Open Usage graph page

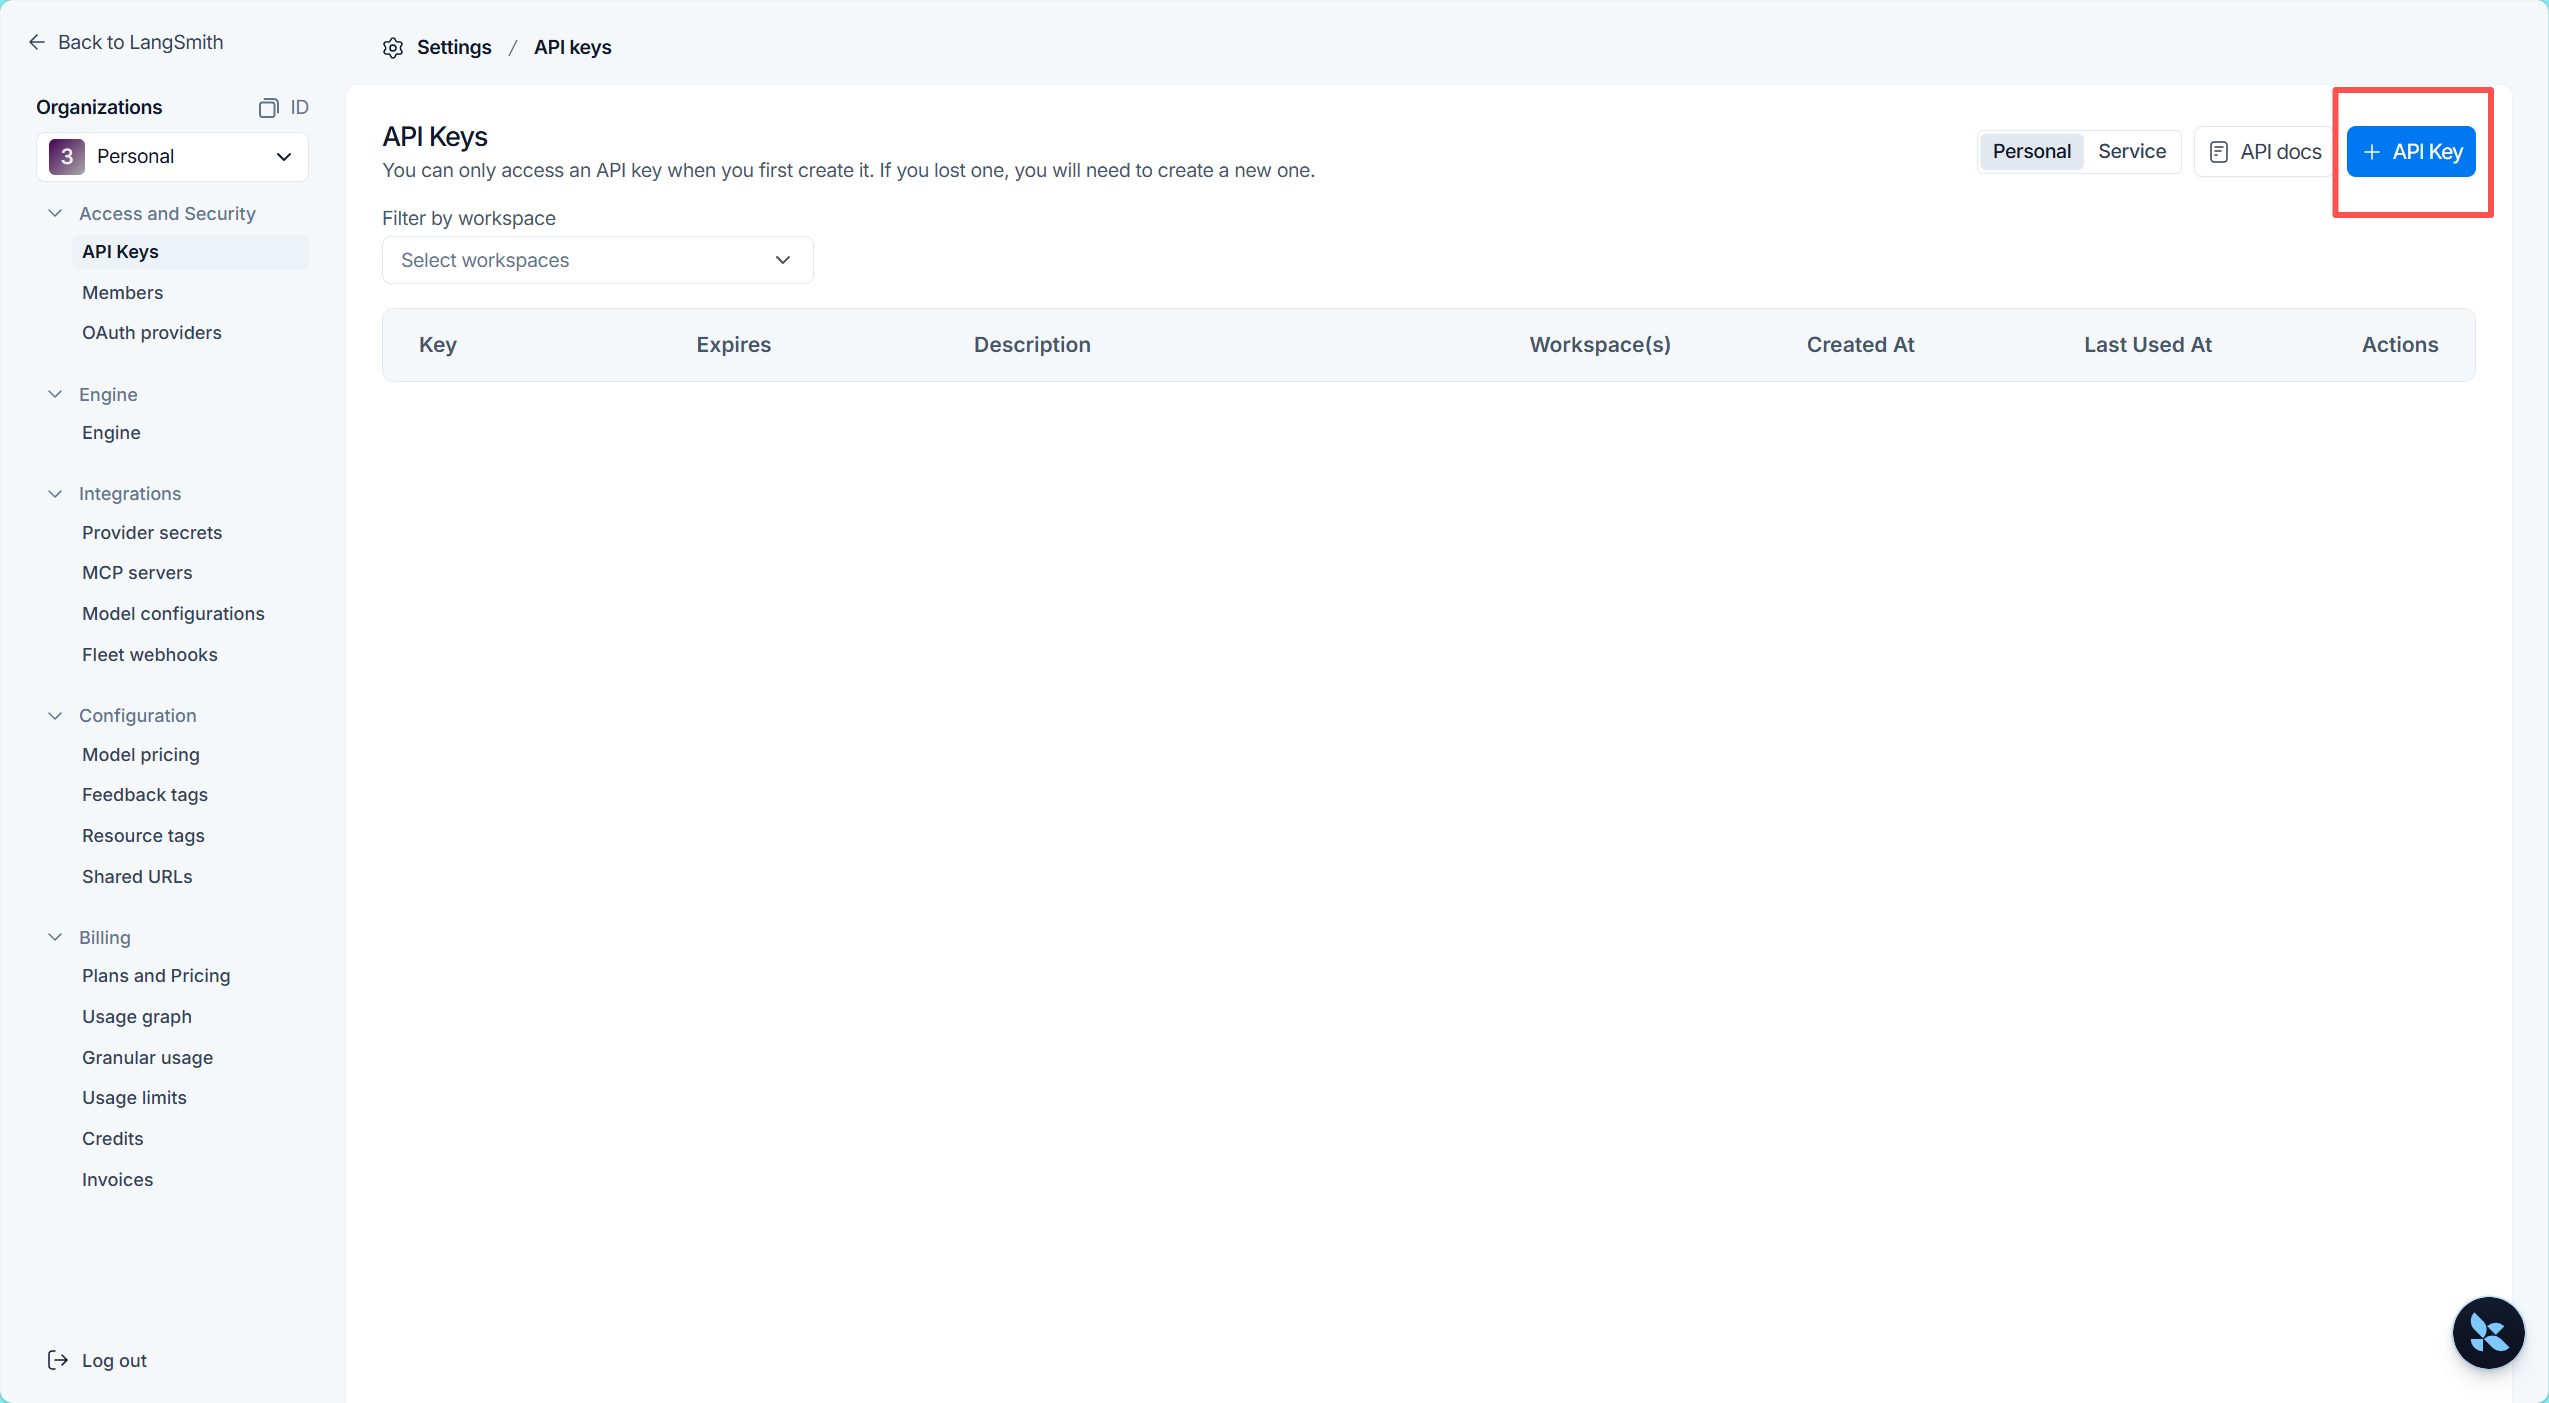(x=137, y=1017)
